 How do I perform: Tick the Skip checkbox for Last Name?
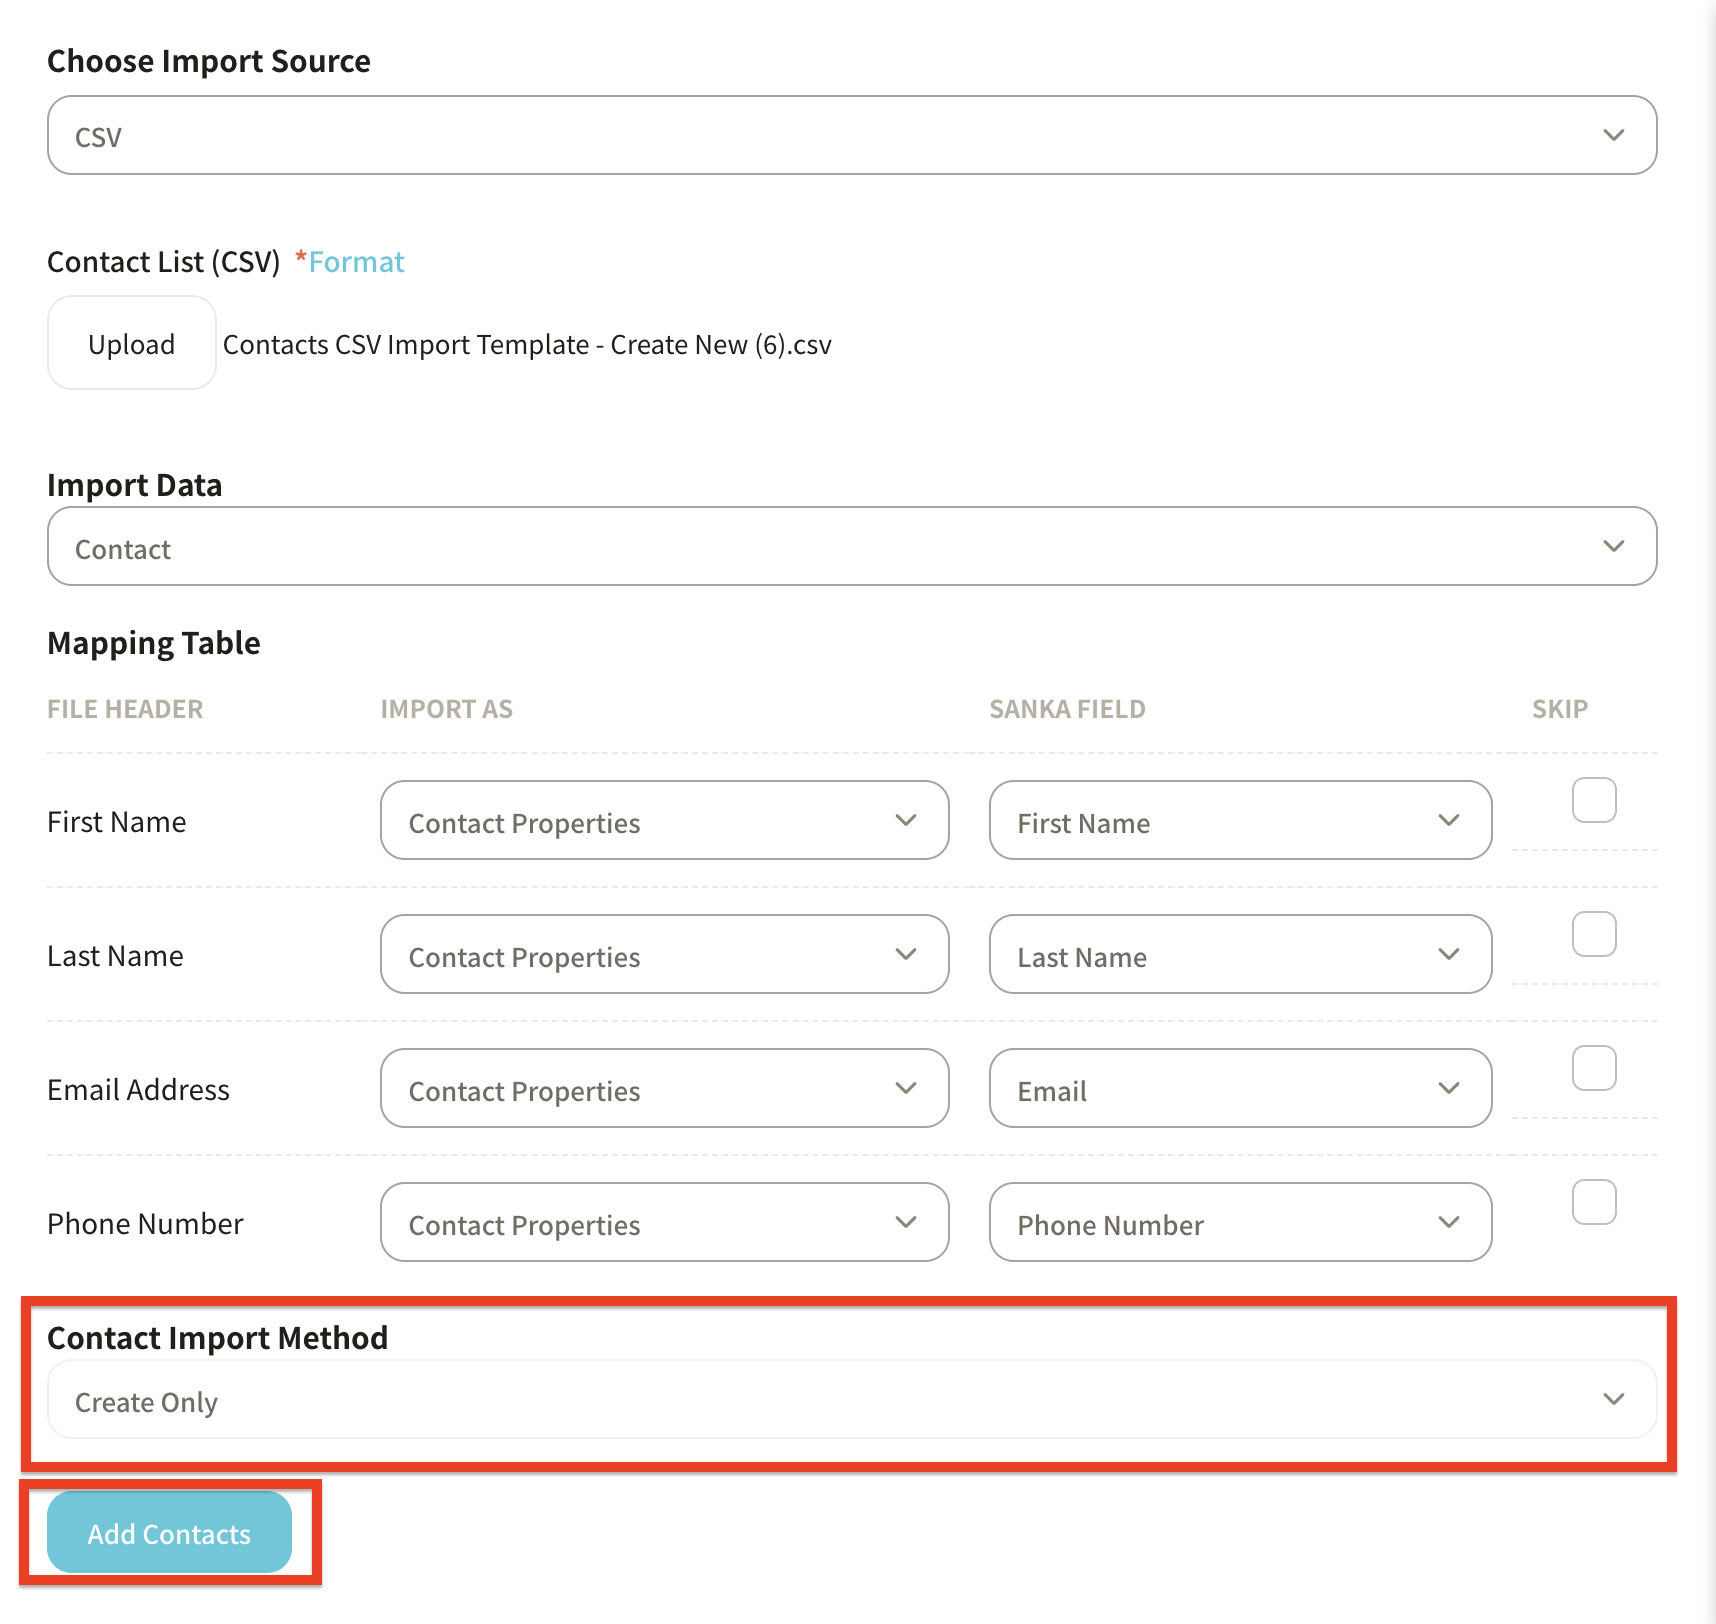pos(1594,934)
